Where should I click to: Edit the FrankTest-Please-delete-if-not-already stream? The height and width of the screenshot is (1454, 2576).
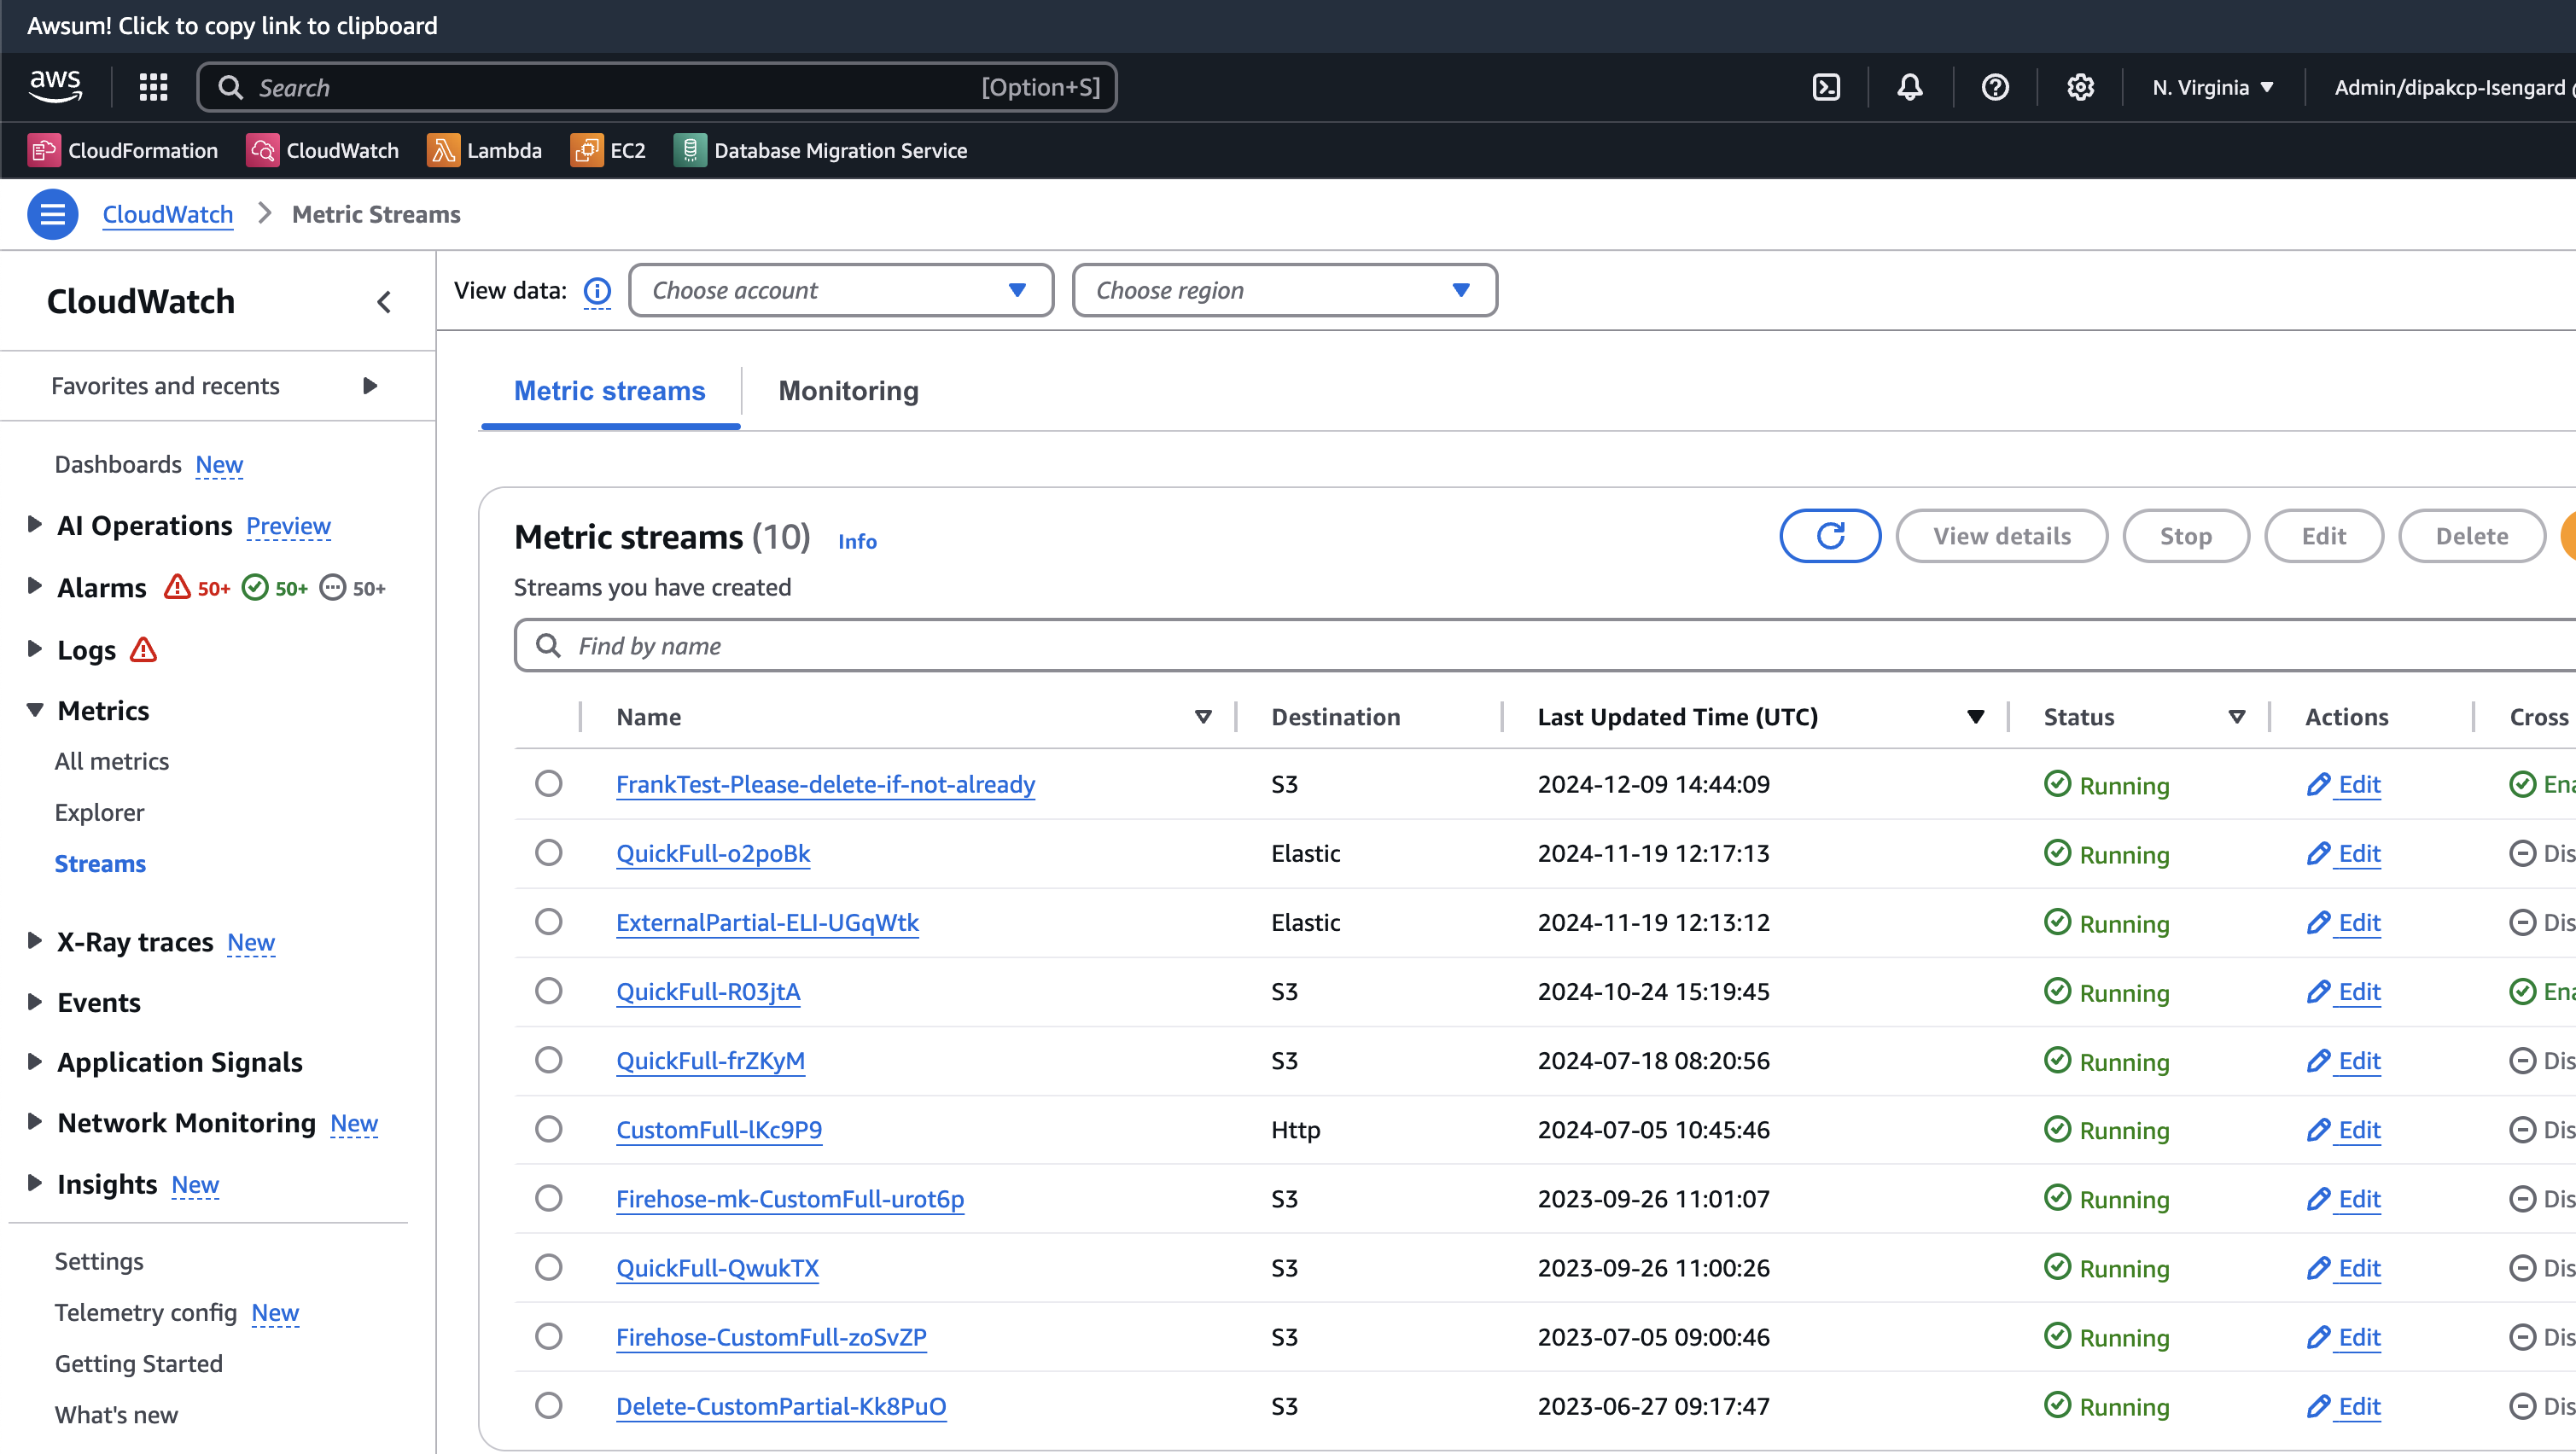tap(2344, 784)
